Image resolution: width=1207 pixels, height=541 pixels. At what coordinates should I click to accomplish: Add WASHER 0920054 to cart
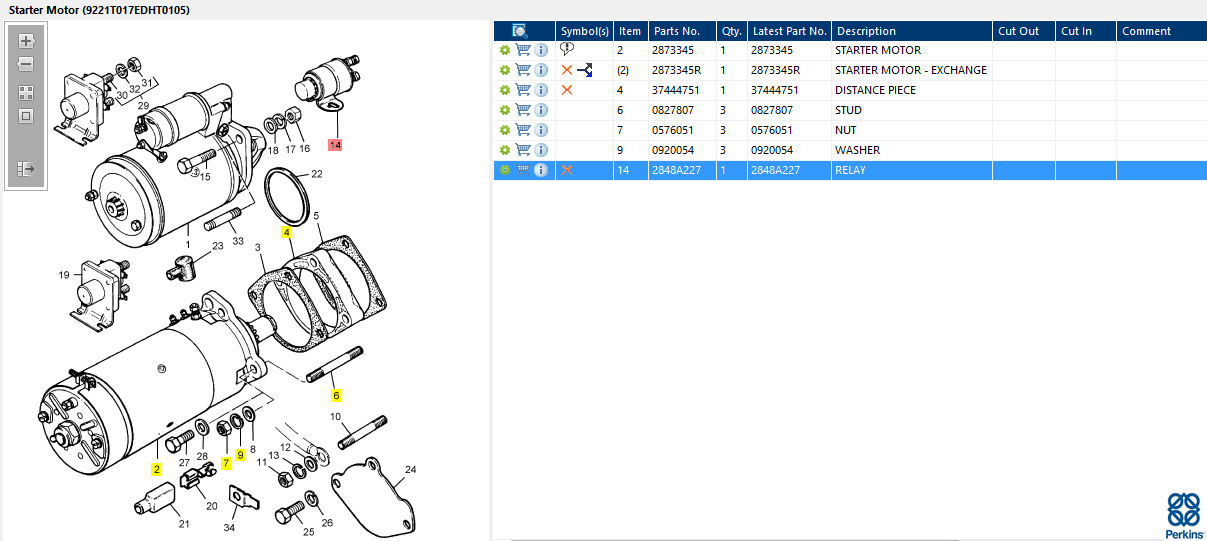[523, 150]
